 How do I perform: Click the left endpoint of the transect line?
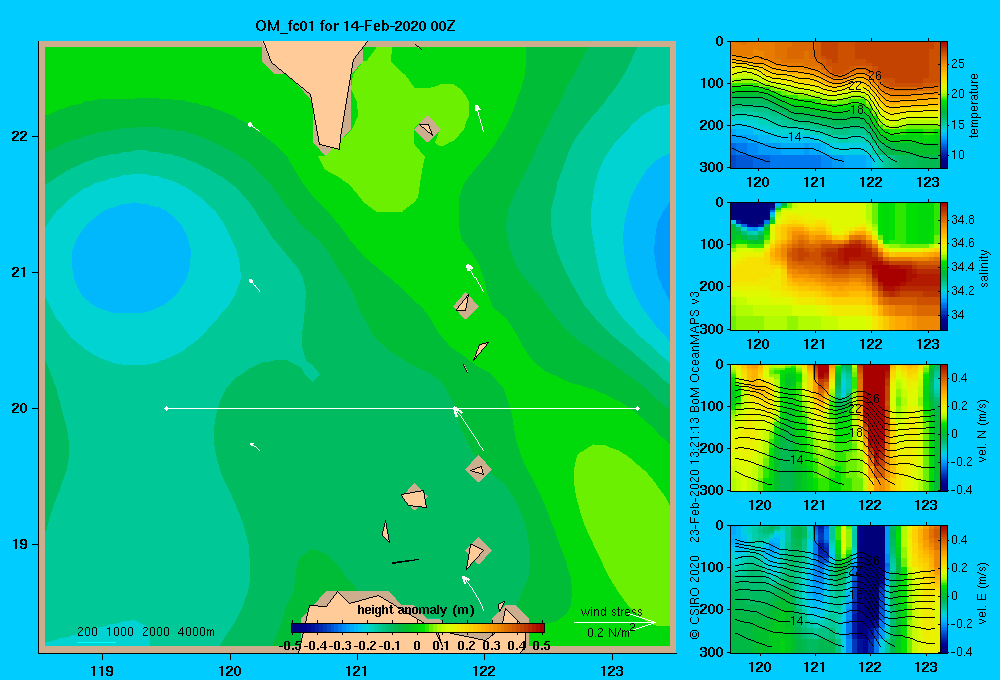pyautogui.click(x=166, y=408)
